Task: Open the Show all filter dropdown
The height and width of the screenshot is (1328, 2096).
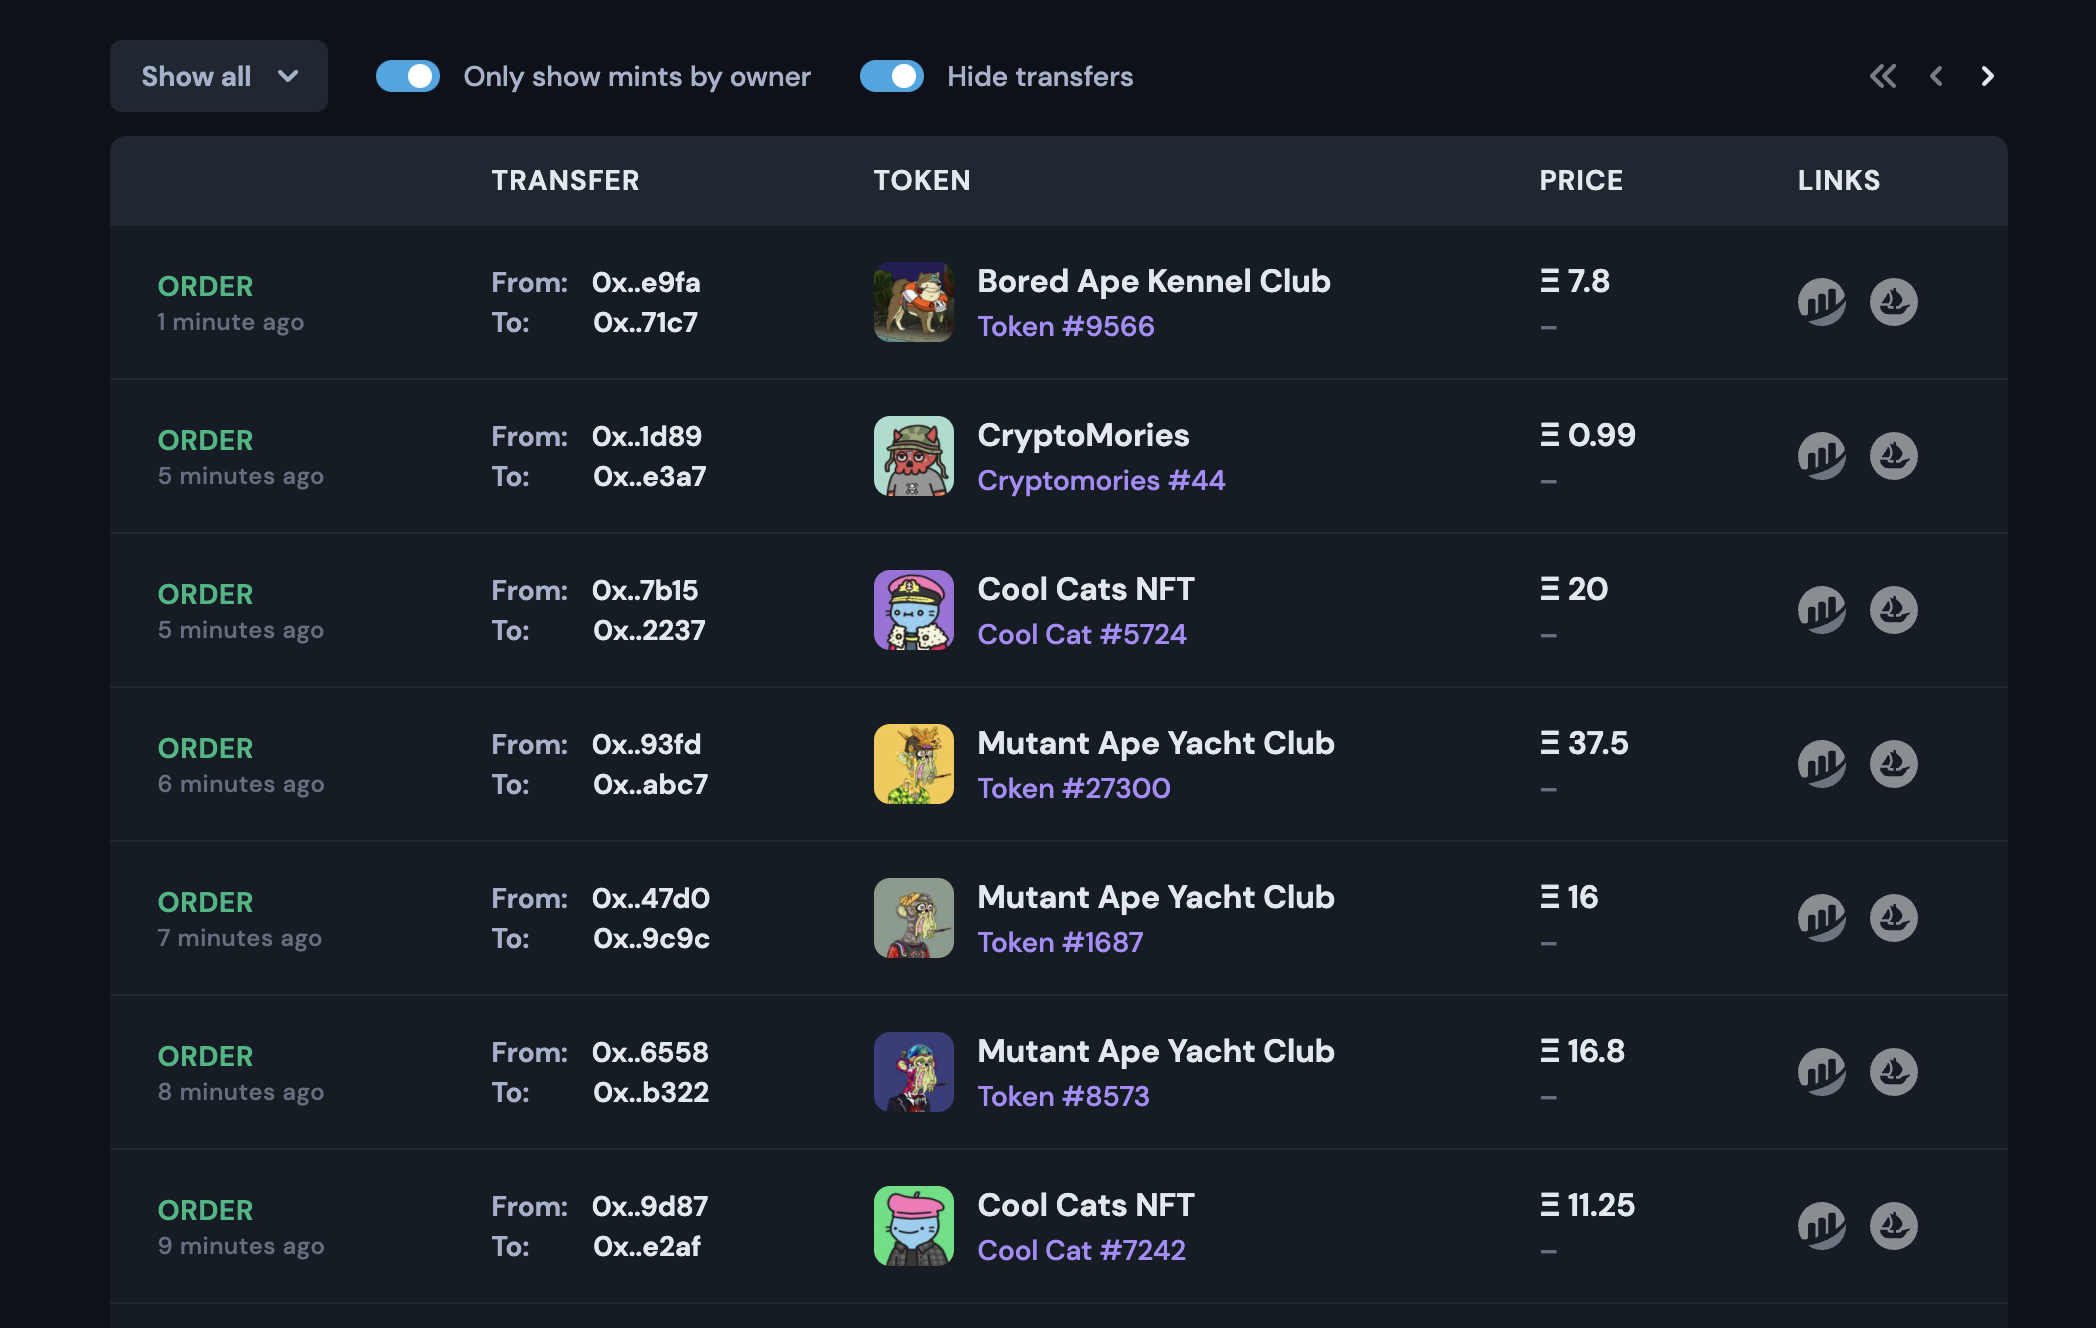Action: 219,76
